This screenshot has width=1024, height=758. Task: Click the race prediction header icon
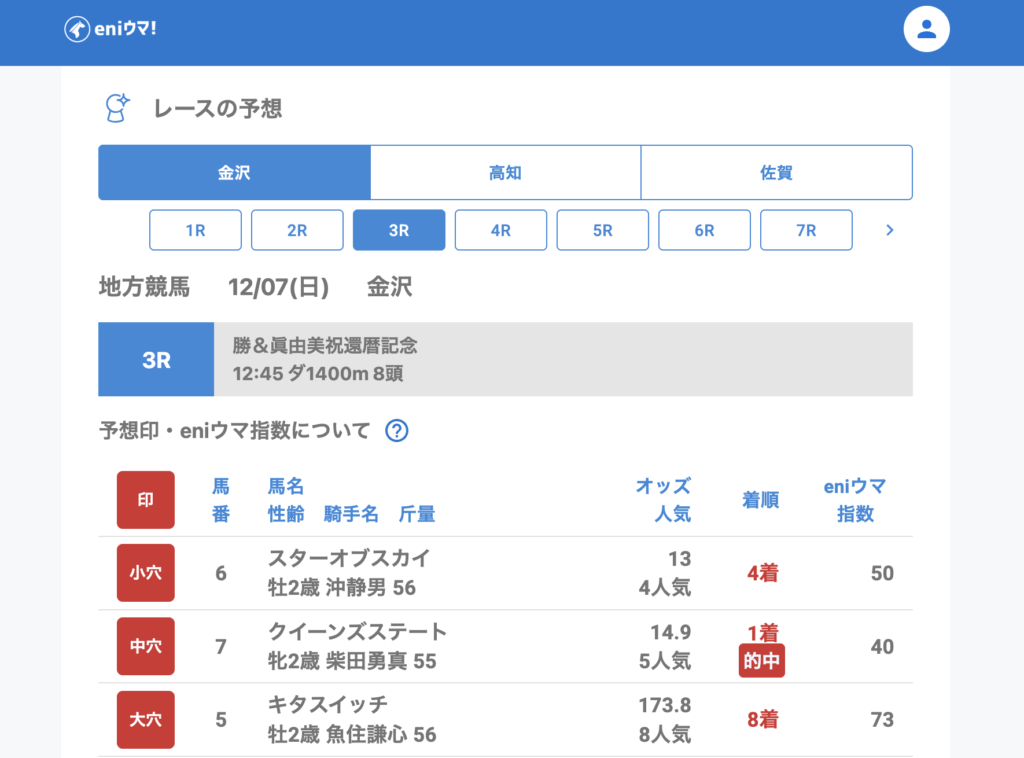(x=118, y=108)
